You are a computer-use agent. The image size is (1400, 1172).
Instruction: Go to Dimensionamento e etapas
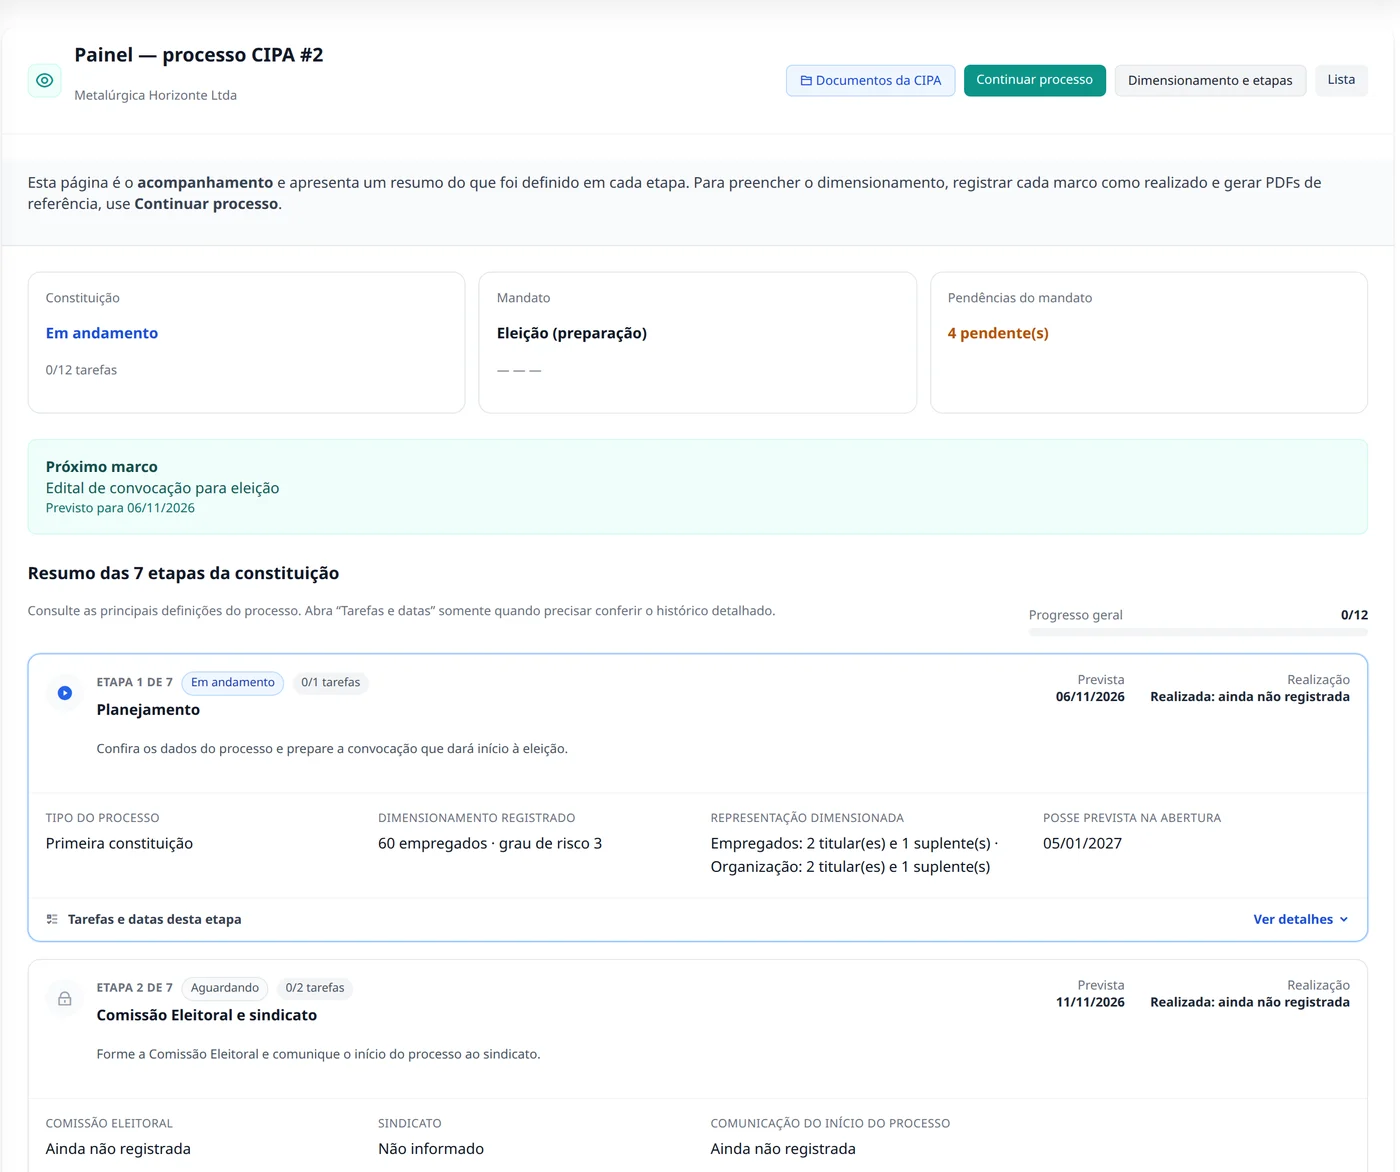pos(1210,80)
